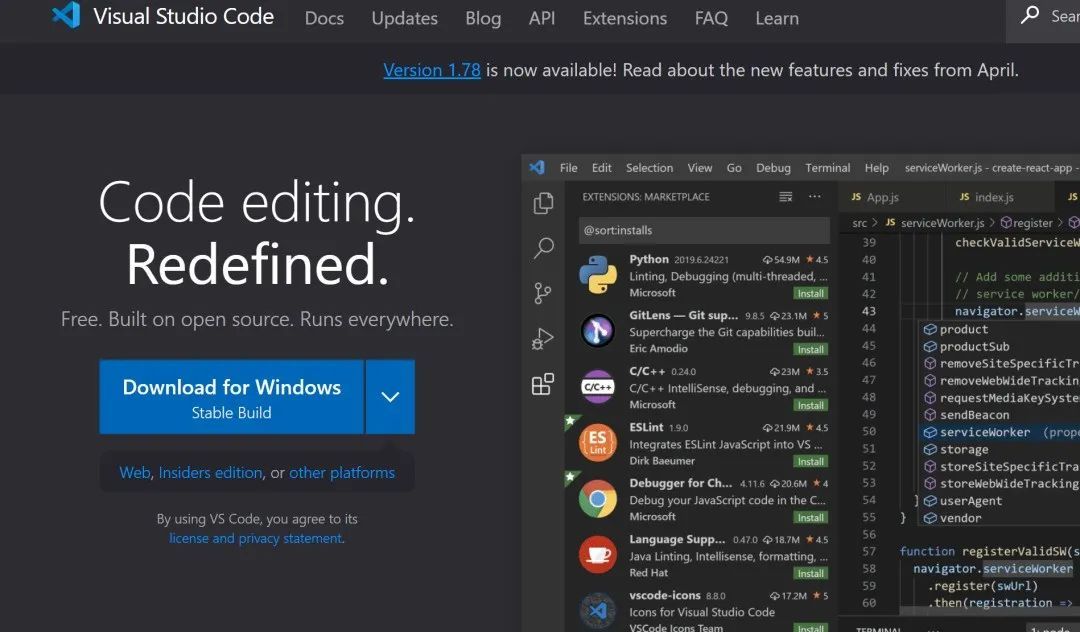The height and width of the screenshot is (632, 1080).
Task: Open File menu in editor screenshot
Action: [568, 167]
